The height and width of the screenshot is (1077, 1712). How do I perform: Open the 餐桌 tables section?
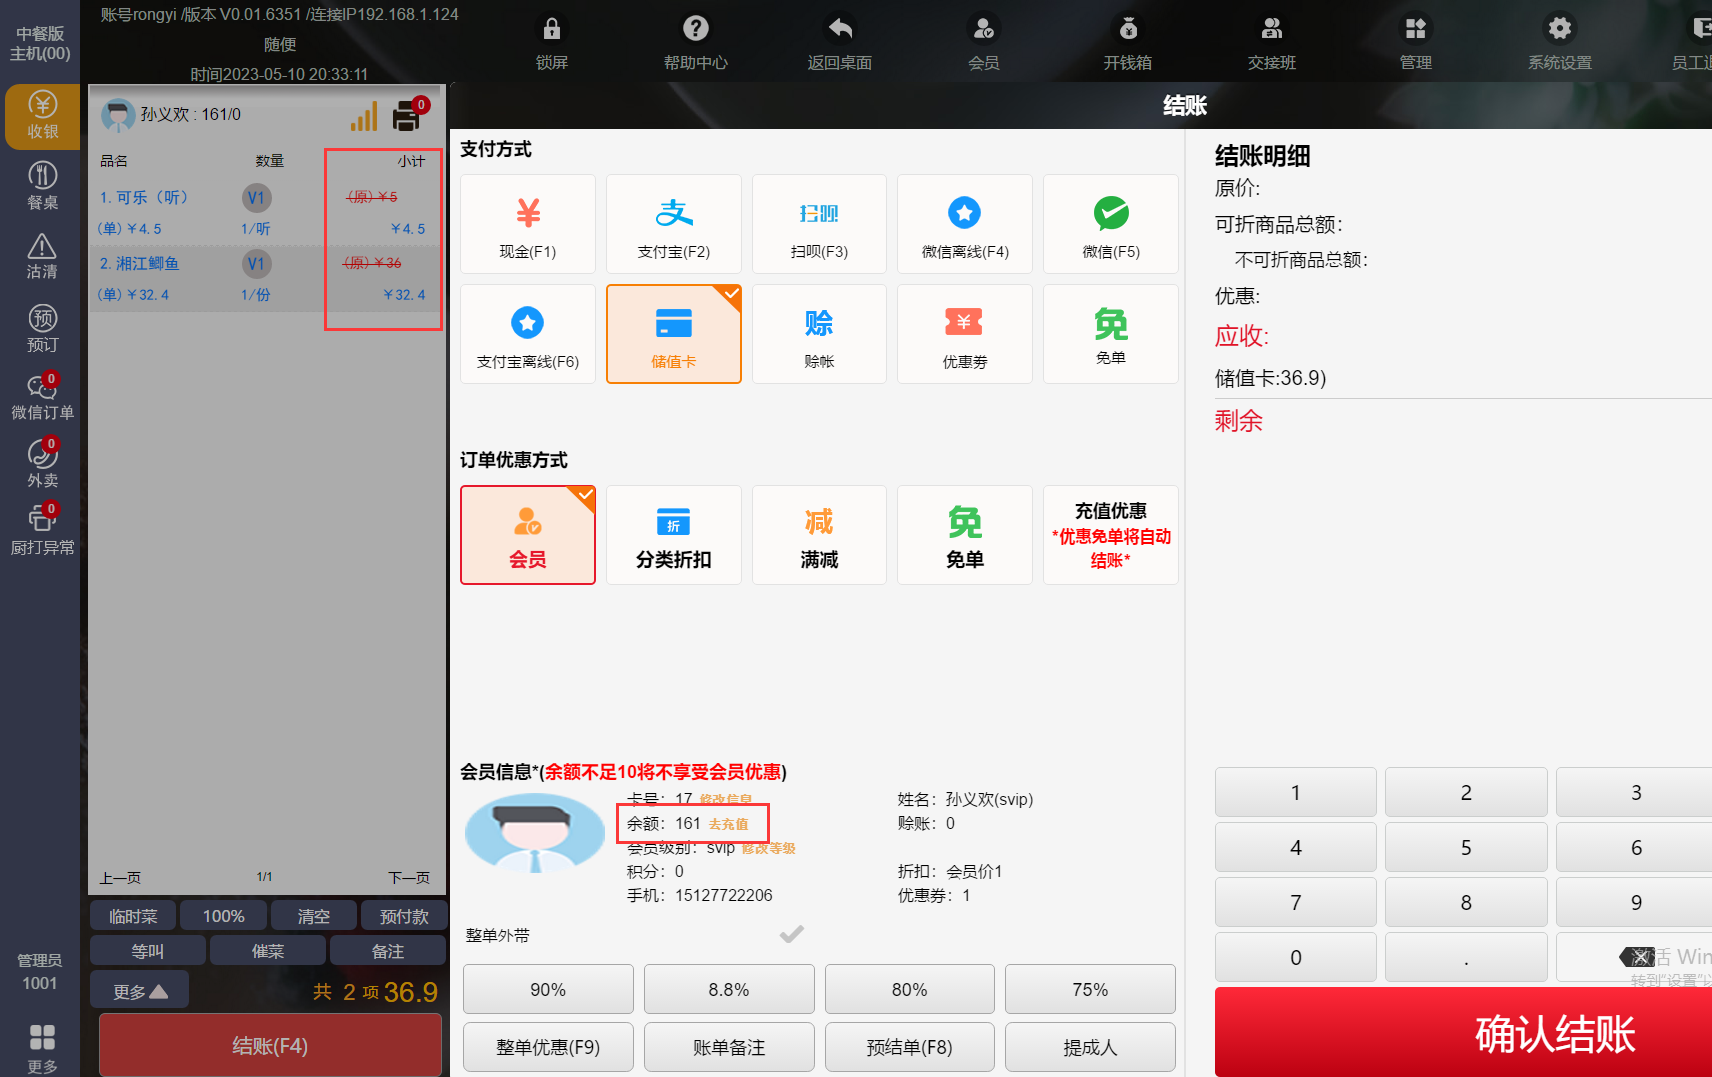coord(42,186)
